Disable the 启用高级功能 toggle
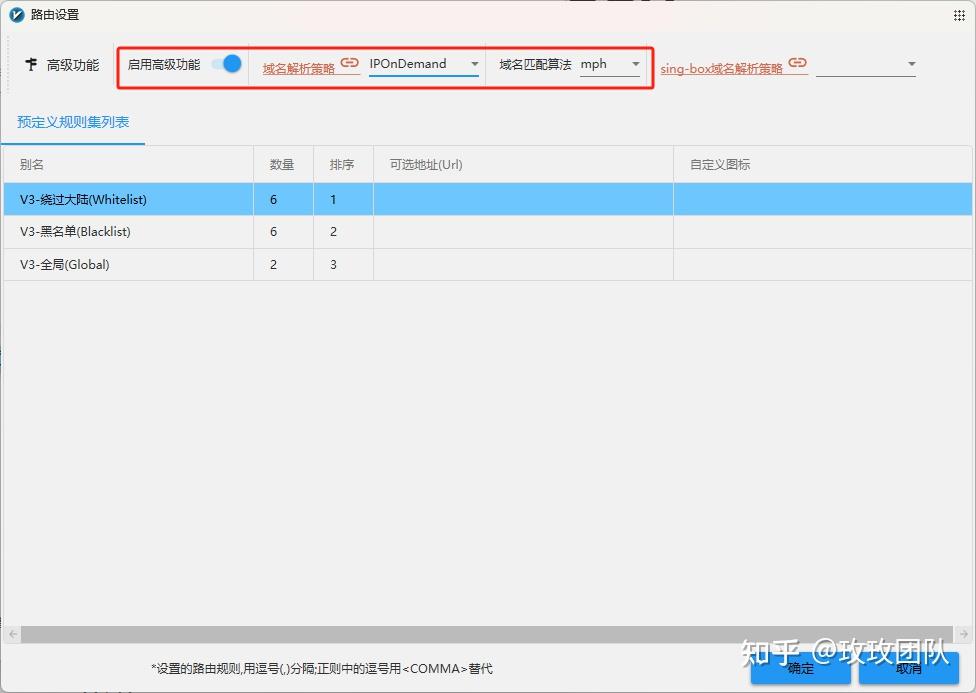 click(228, 63)
